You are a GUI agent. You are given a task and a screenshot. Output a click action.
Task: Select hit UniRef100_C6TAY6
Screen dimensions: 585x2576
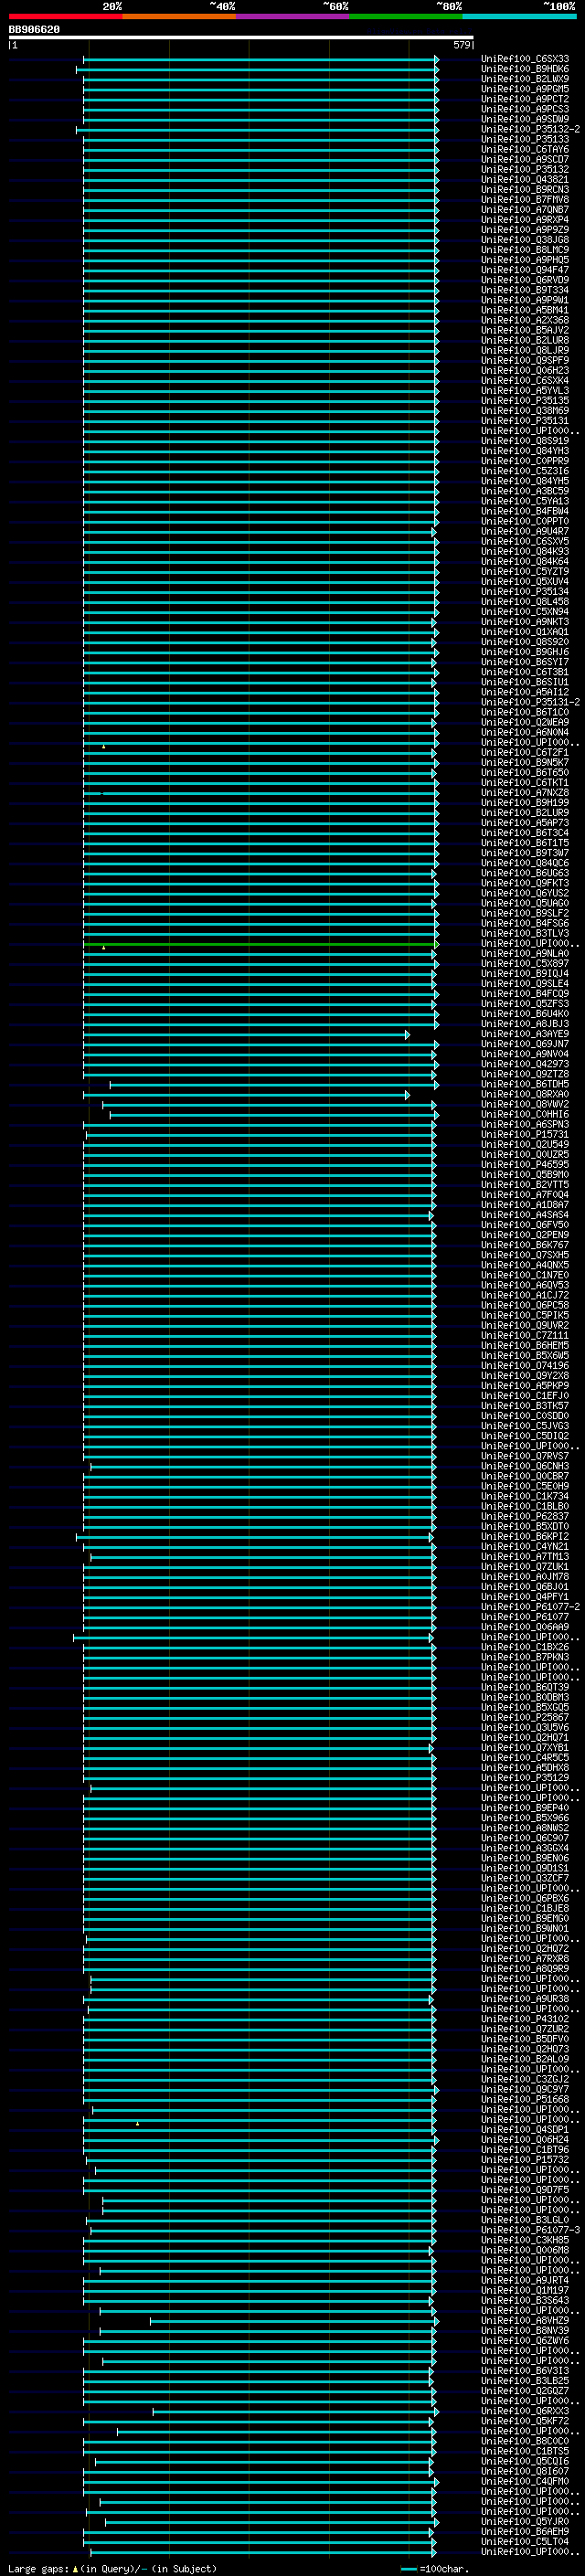525,149
